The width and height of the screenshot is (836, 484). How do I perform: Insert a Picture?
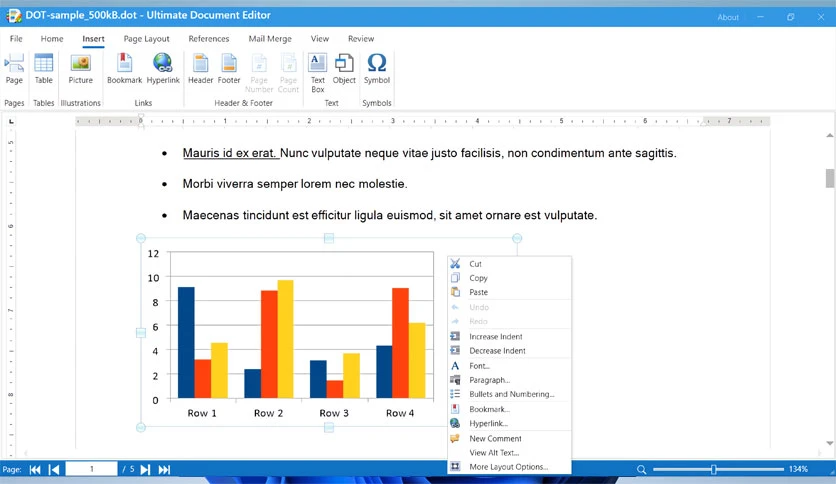(x=81, y=69)
